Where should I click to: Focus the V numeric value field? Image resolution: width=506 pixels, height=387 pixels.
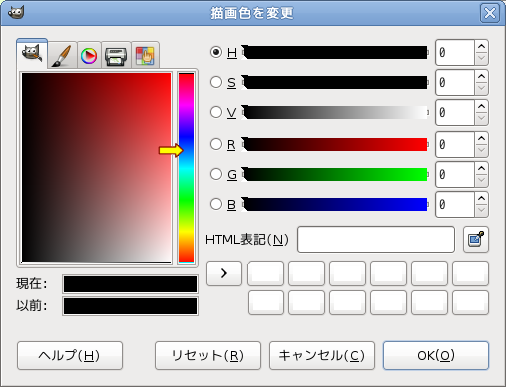point(455,113)
